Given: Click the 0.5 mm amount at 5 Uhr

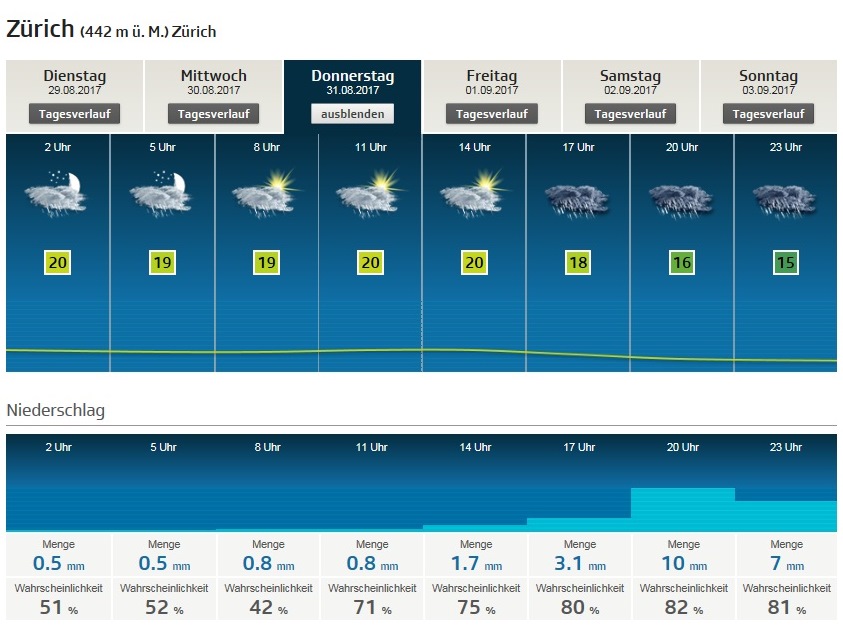Looking at the screenshot, I should (164, 564).
